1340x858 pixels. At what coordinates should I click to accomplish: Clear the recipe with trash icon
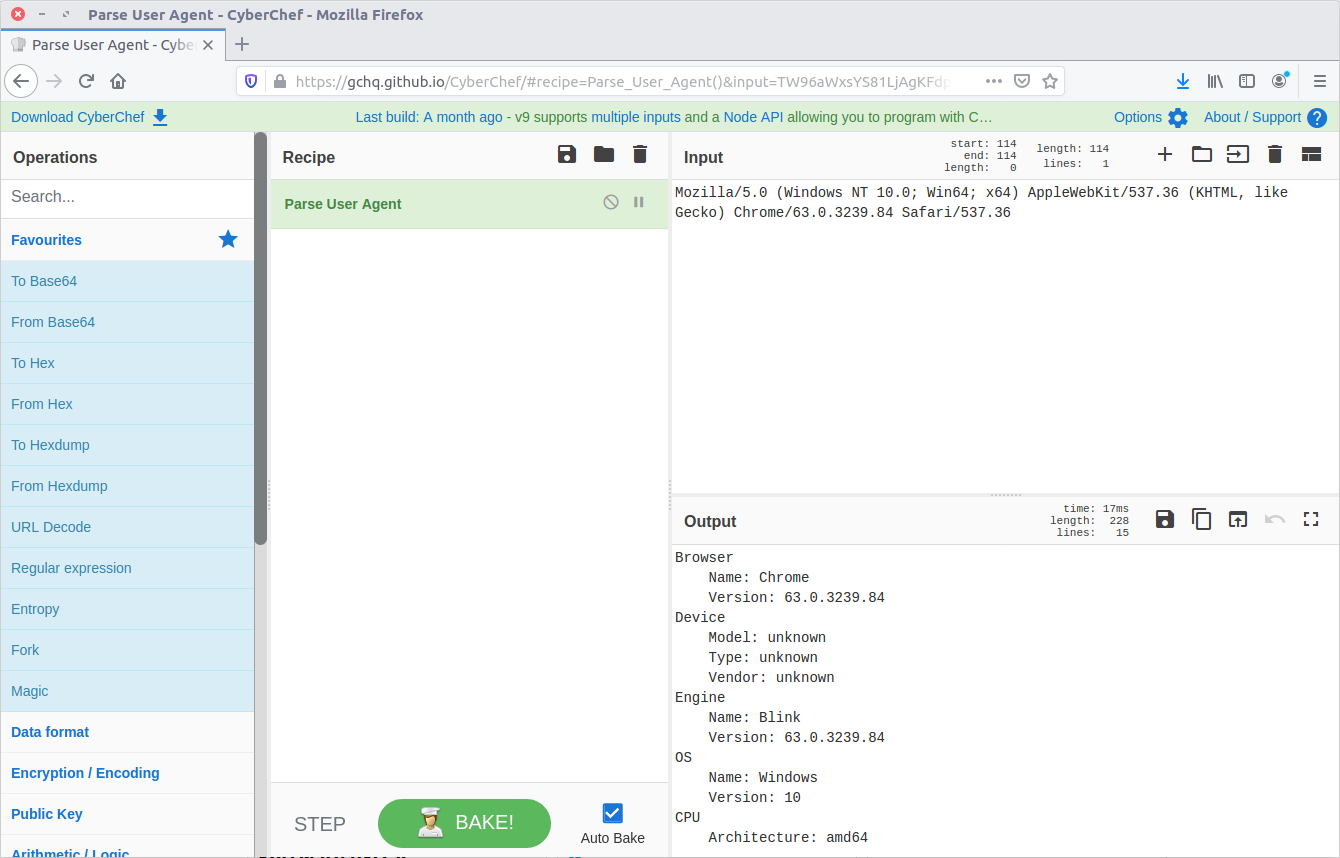(x=640, y=154)
